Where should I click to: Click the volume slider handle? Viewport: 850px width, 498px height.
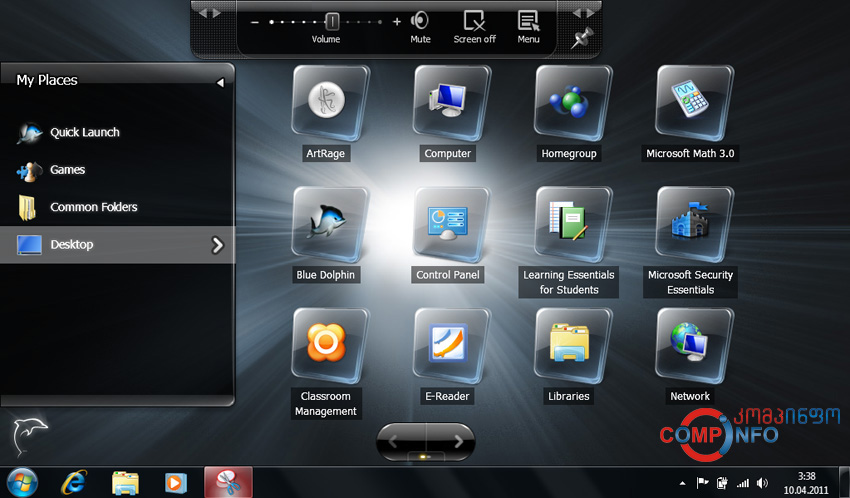pyautogui.click(x=332, y=22)
